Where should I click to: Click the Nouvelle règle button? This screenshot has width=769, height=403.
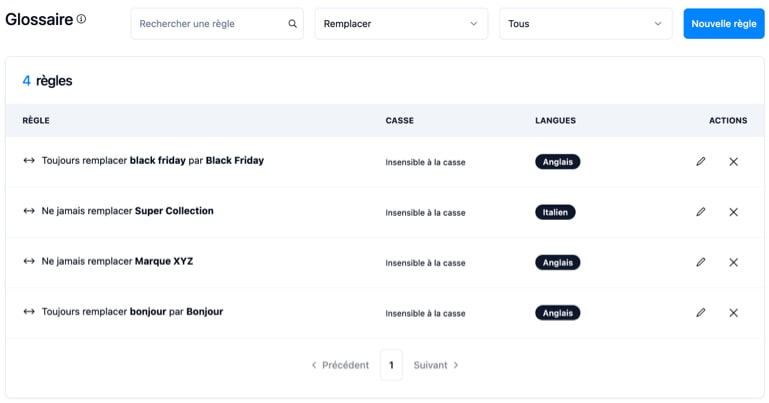tap(724, 24)
